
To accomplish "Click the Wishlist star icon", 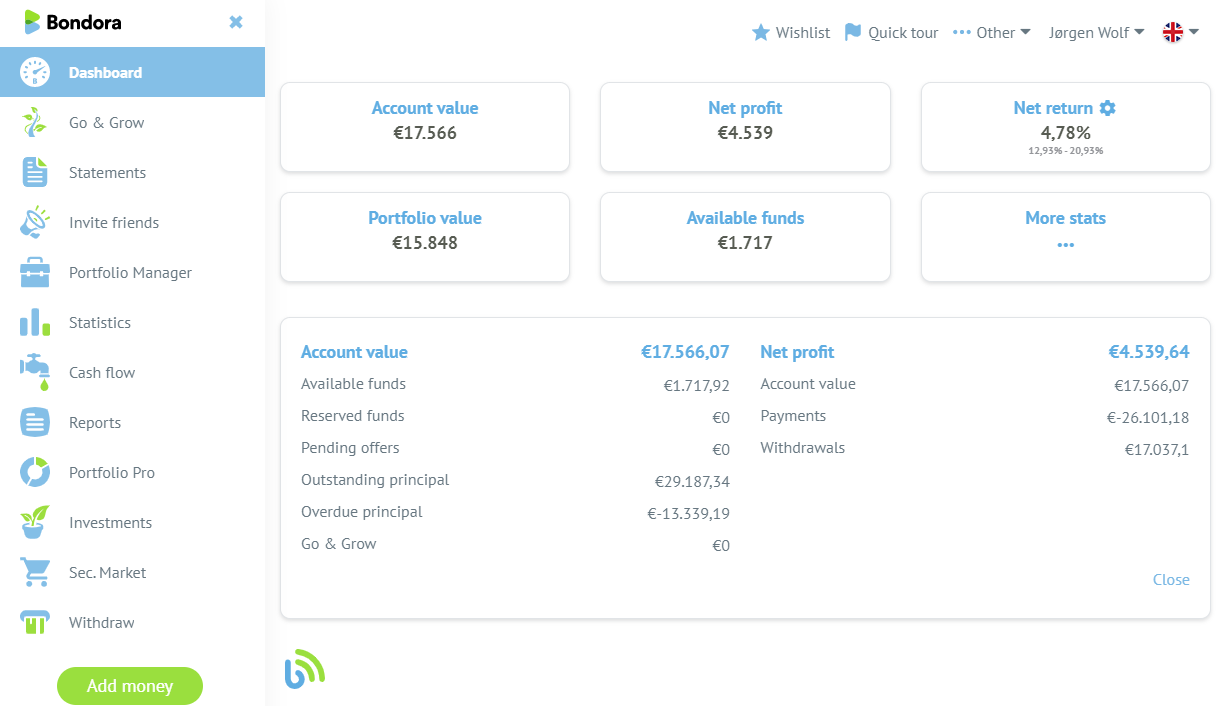I will [x=761, y=33].
